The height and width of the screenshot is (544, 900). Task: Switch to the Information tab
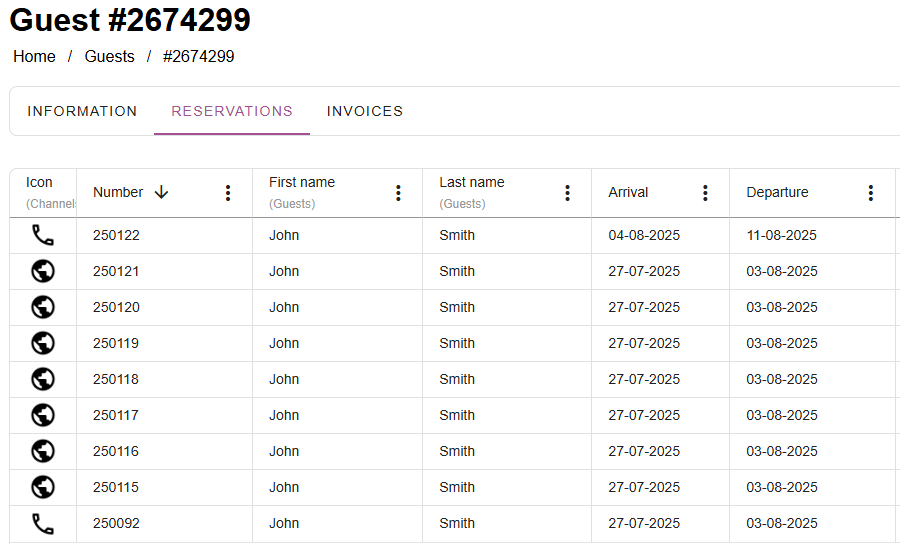82,111
